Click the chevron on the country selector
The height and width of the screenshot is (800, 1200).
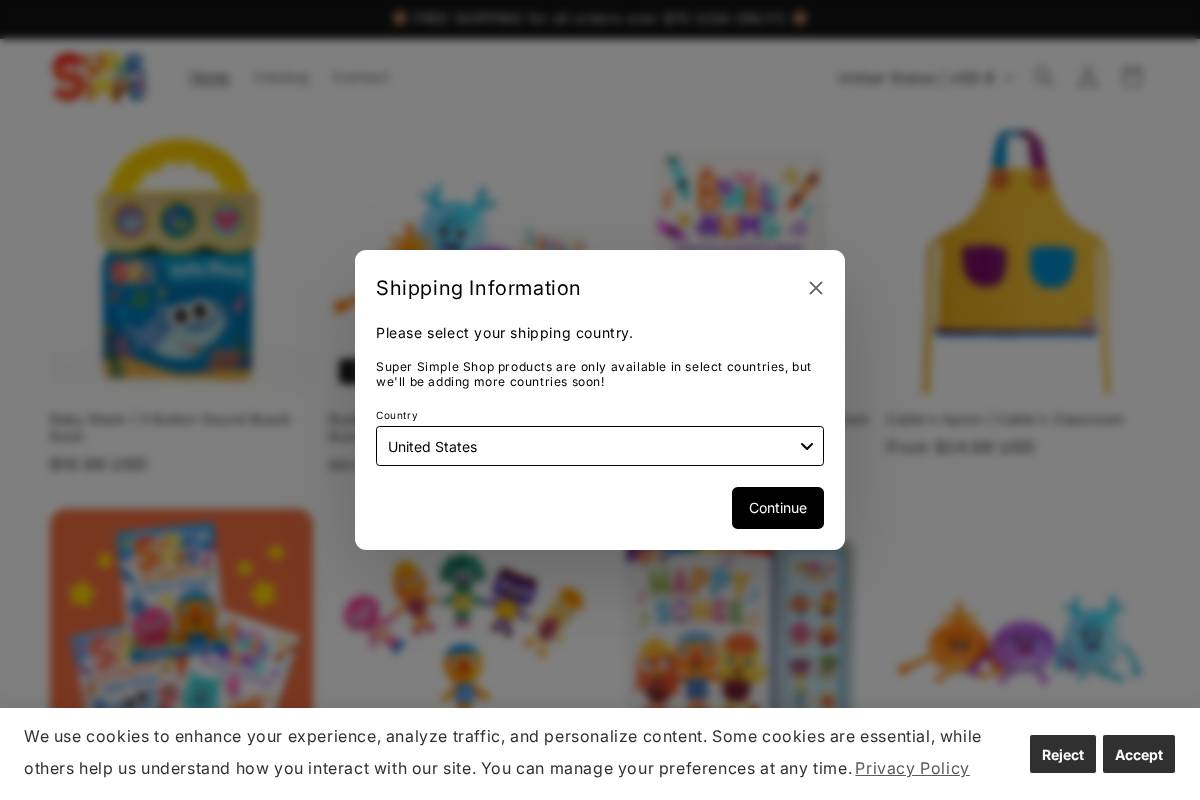coord(1010,77)
